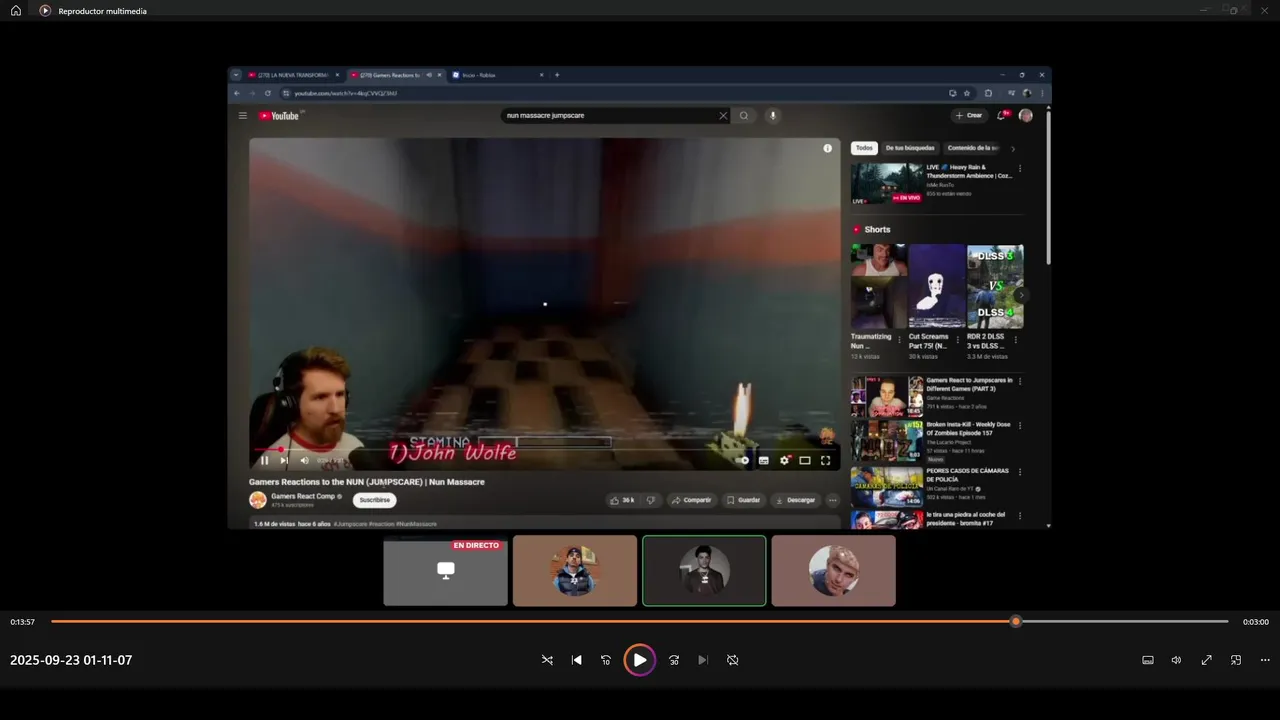This screenshot has width=1280, height=720.
Task: Open the subtitles and captions menu
Action: (1148, 660)
